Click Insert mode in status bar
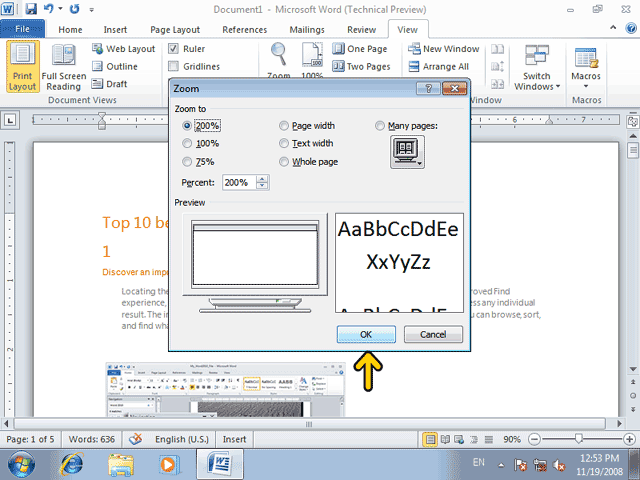 click(234, 439)
